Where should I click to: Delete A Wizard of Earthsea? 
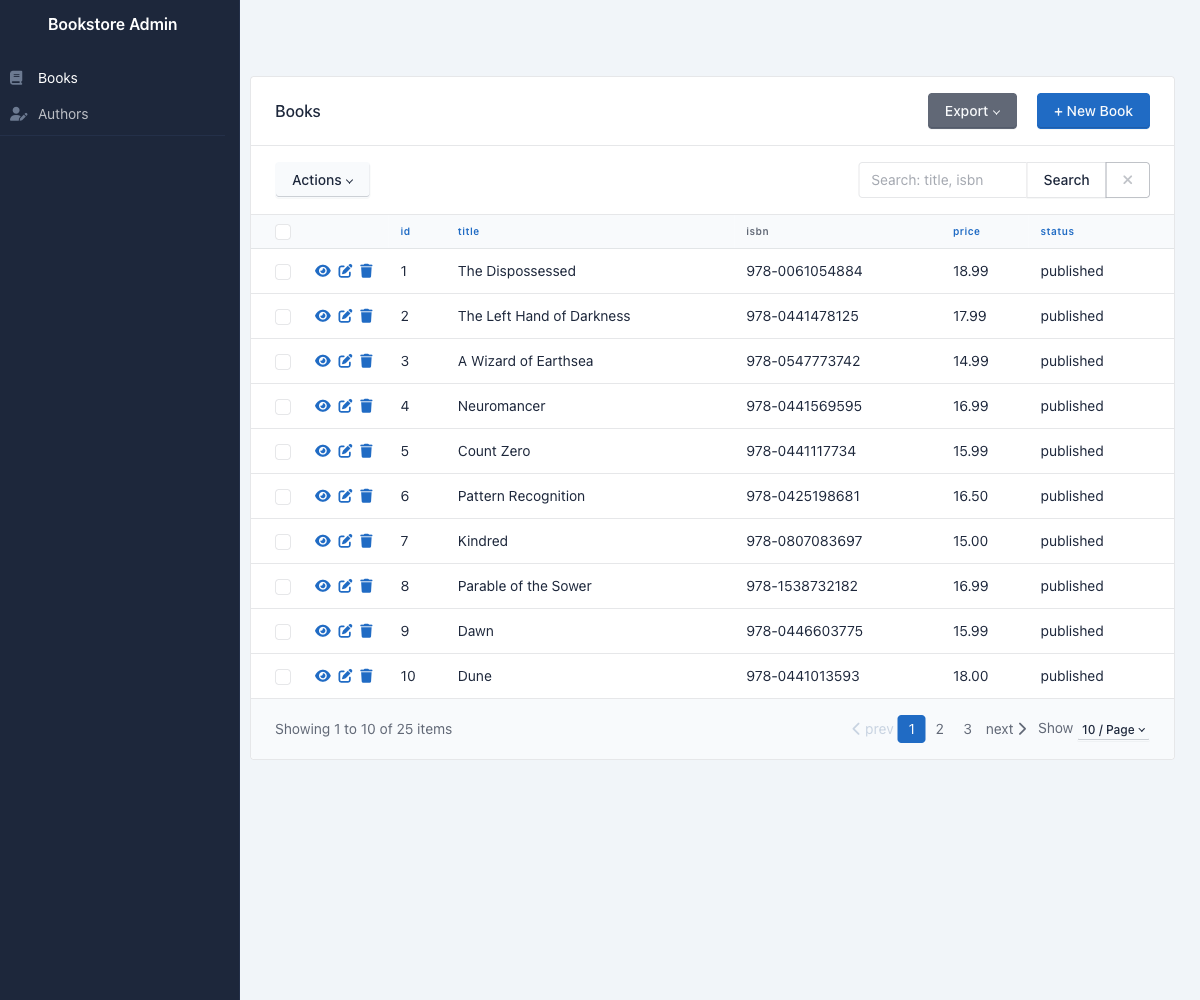pyautogui.click(x=366, y=361)
